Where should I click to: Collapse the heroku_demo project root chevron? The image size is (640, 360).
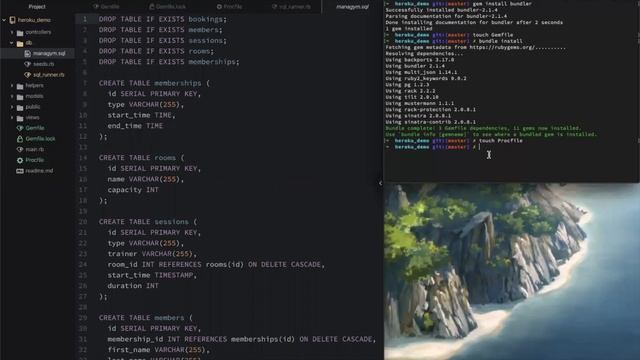[4, 20]
